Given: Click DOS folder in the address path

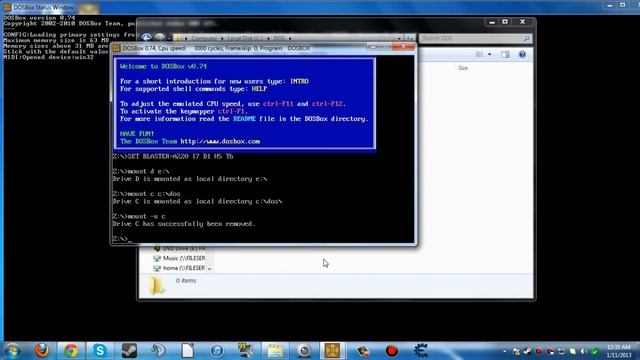Looking at the screenshot, I should pyautogui.click(x=279, y=38).
